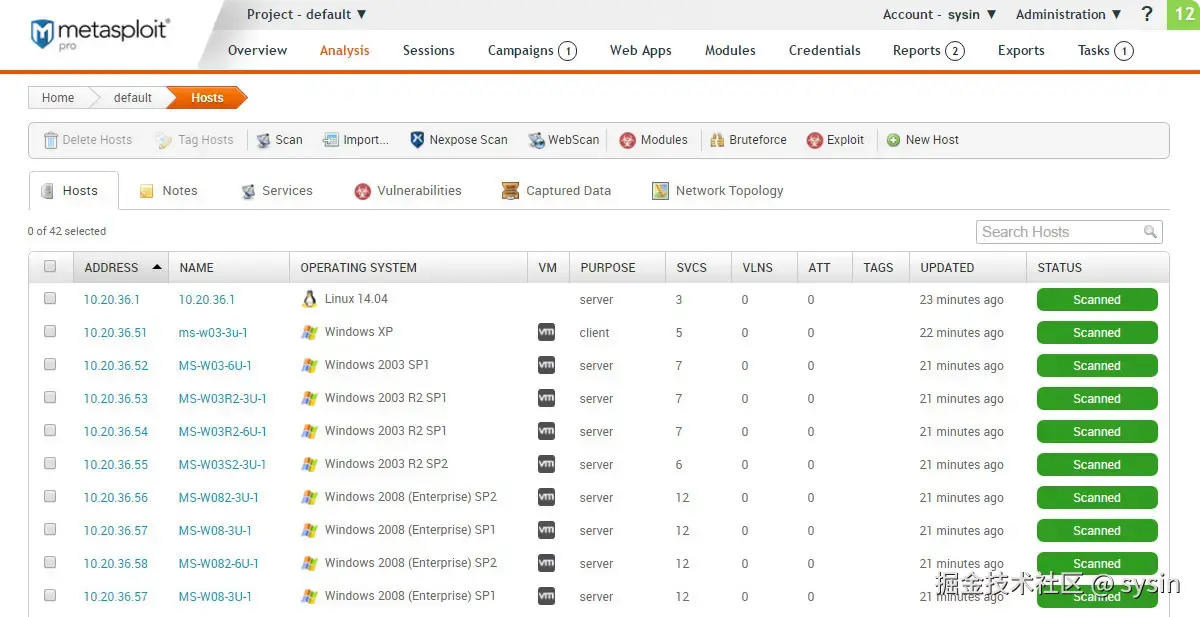Click the Windows icon for MS-W082-6U-1
Viewport: 1200px width, 617px height.
(309, 563)
